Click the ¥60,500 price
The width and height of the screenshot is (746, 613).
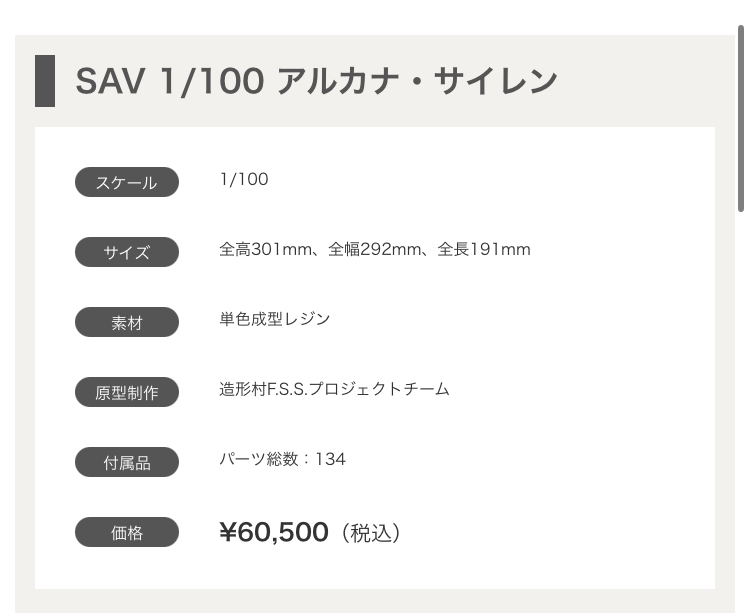[274, 532]
